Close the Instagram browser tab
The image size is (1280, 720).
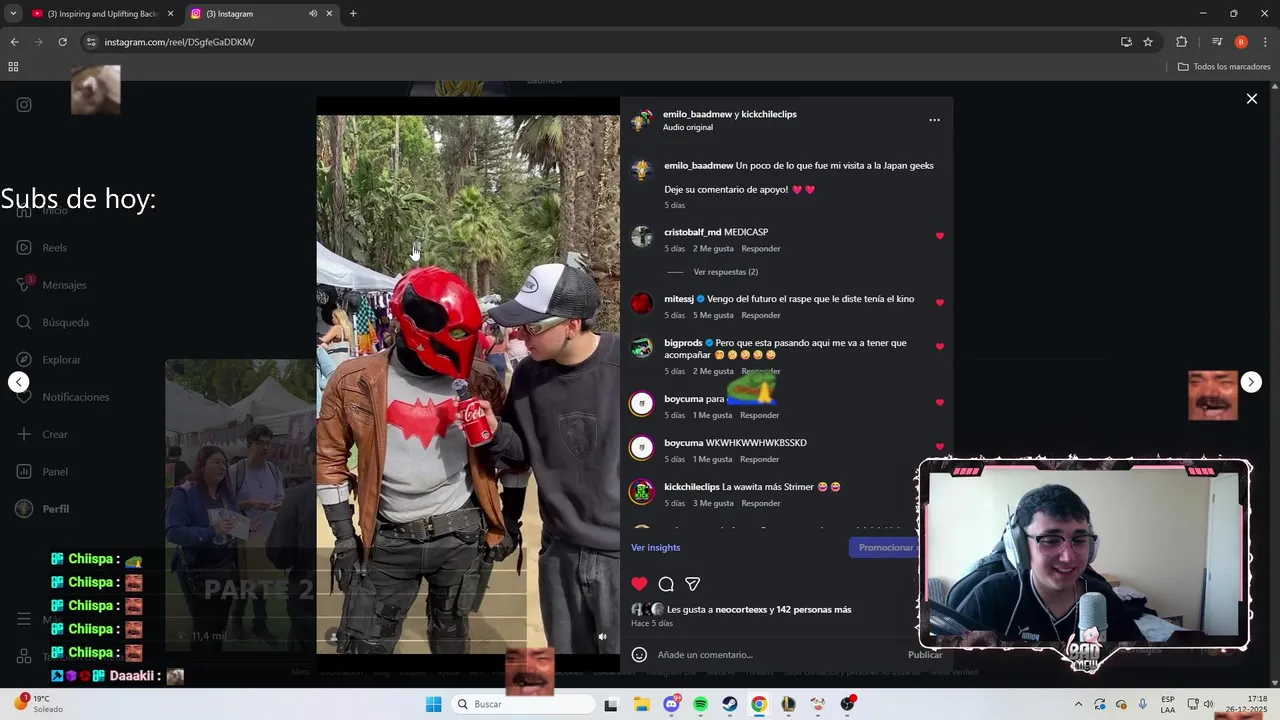(329, 14)
